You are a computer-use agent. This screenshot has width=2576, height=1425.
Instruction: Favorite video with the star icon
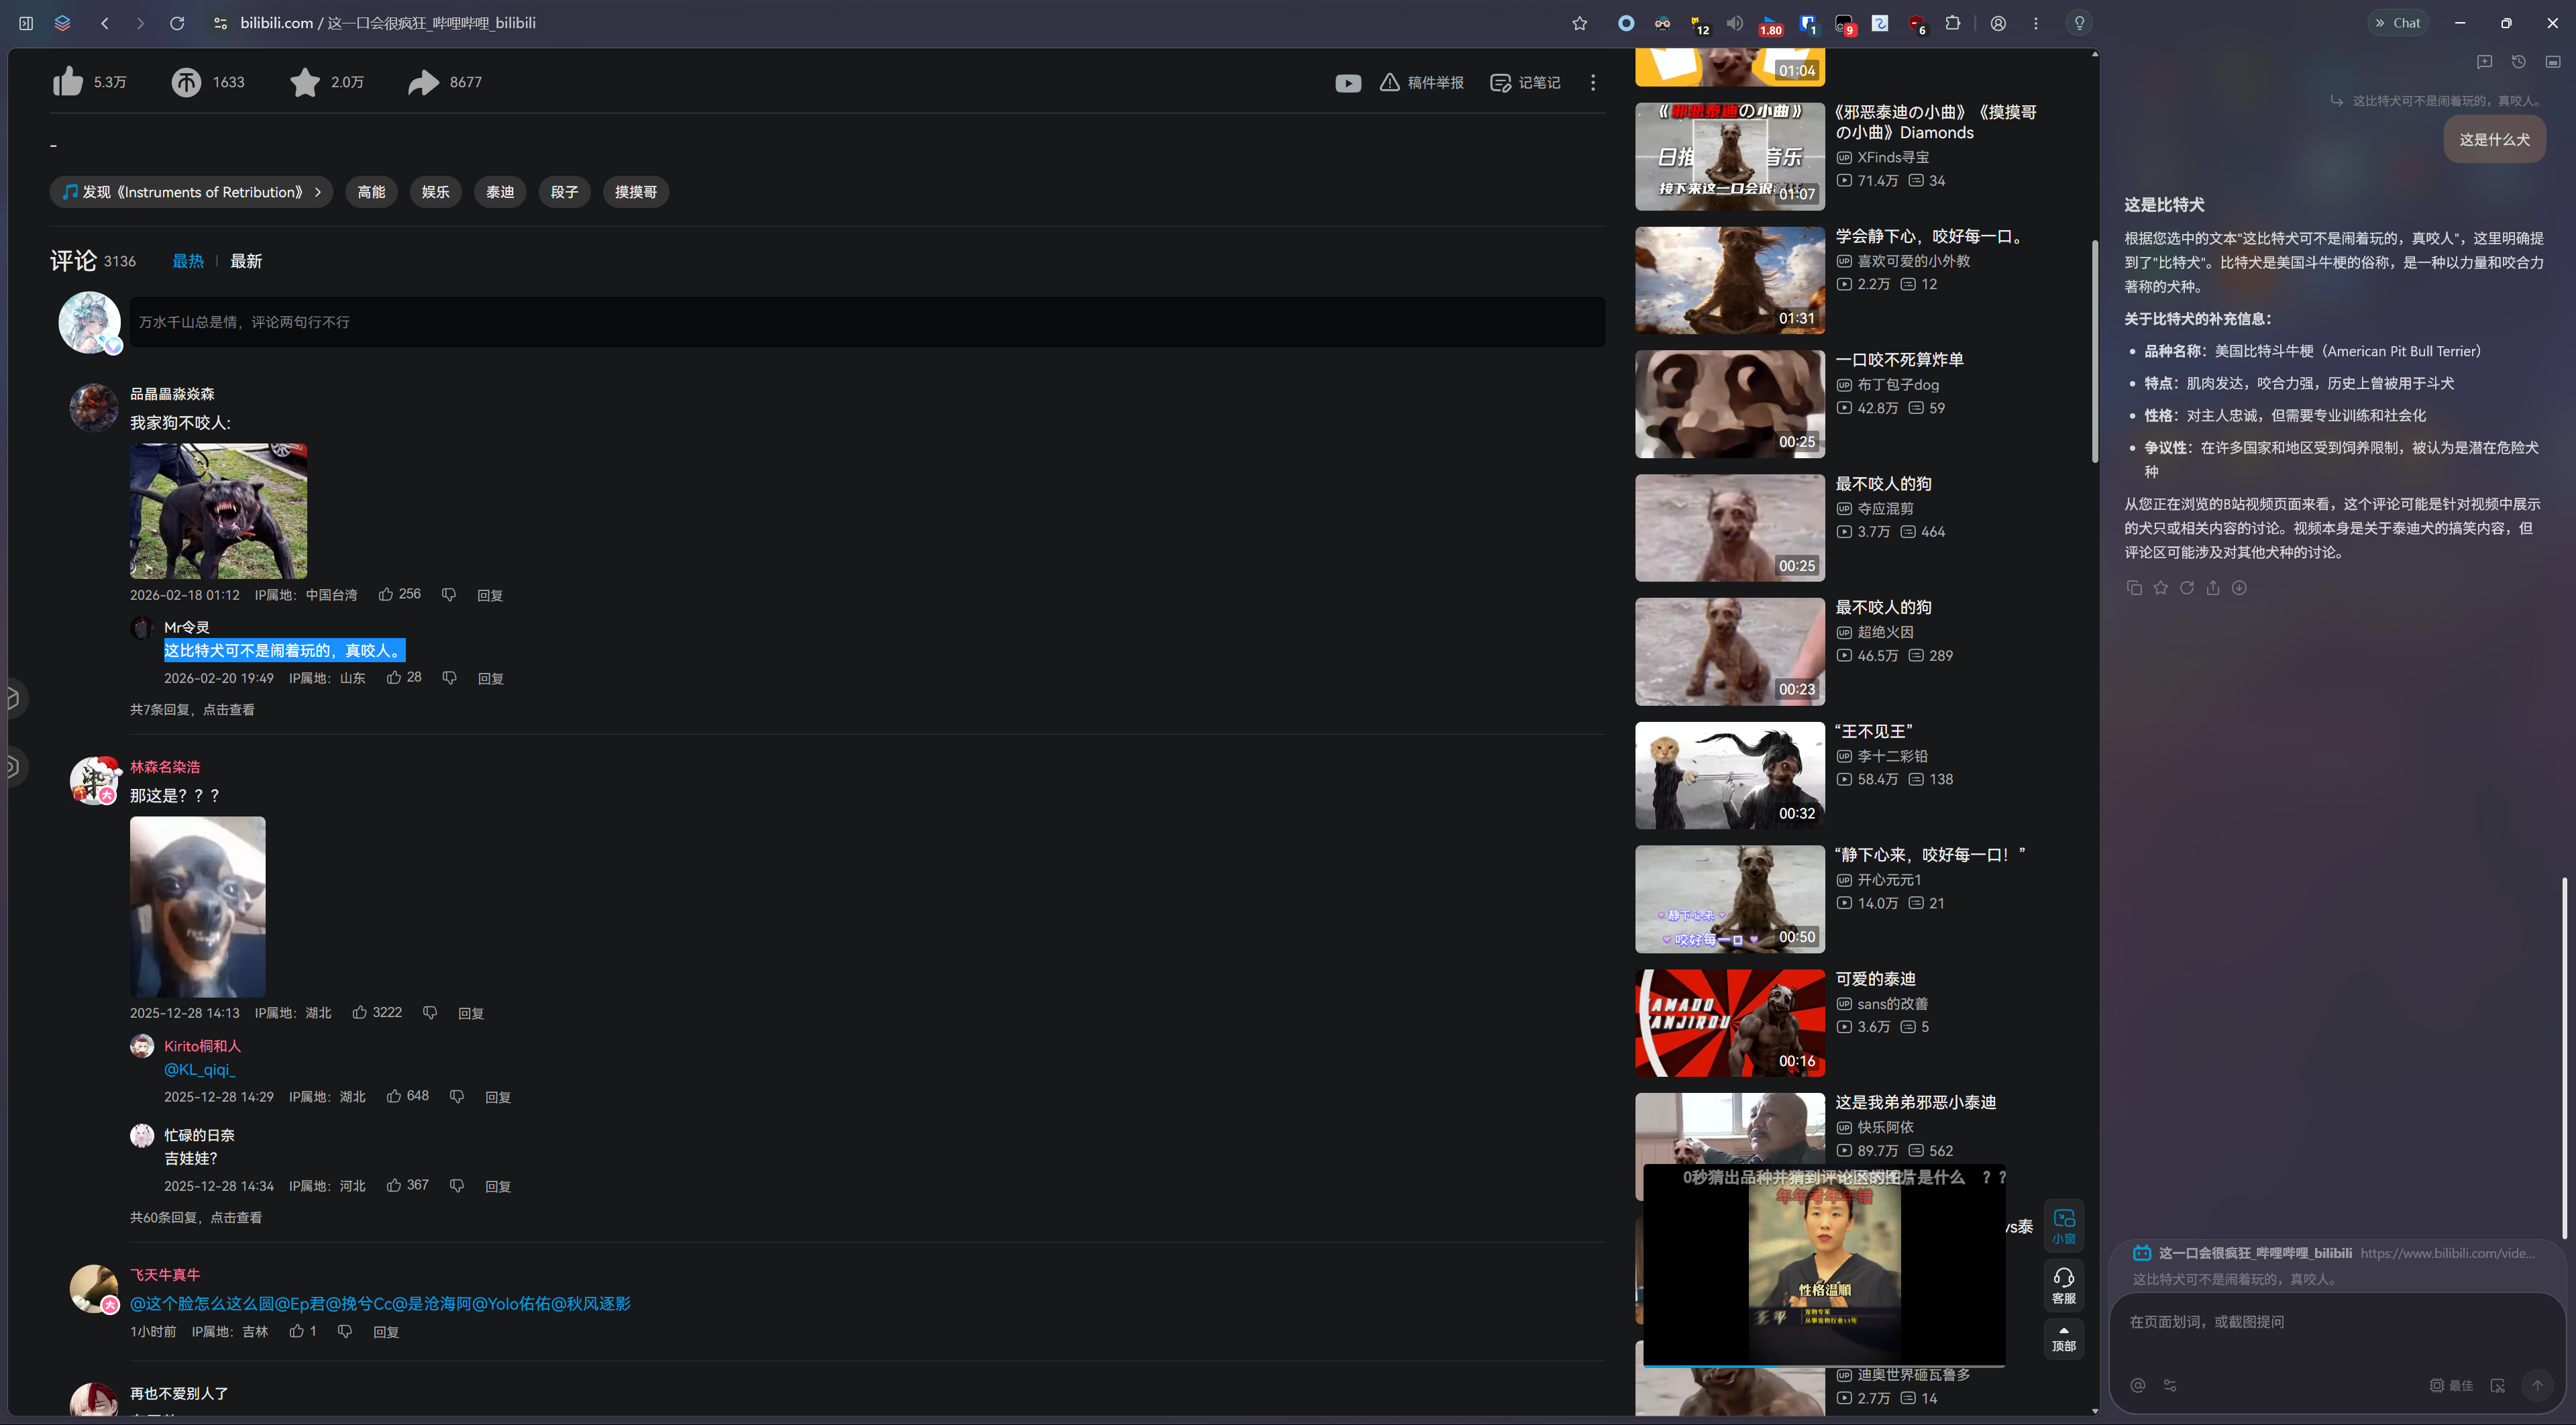click(304, 82)
